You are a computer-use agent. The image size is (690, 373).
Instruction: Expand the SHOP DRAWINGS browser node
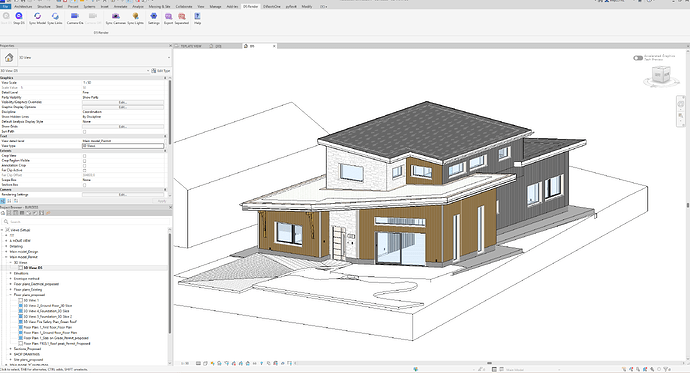tap(11, 354)
